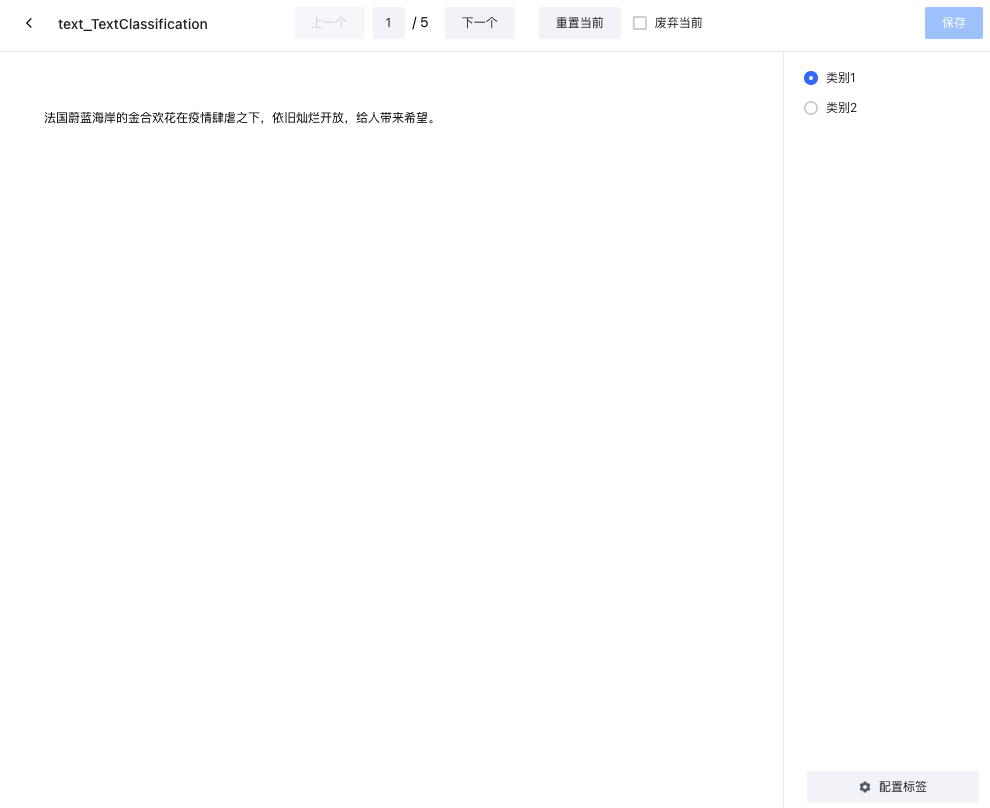This screenshot has height=808, width=990.
Task: Click the 废弃当前 label text
Action: coord(678,23)
